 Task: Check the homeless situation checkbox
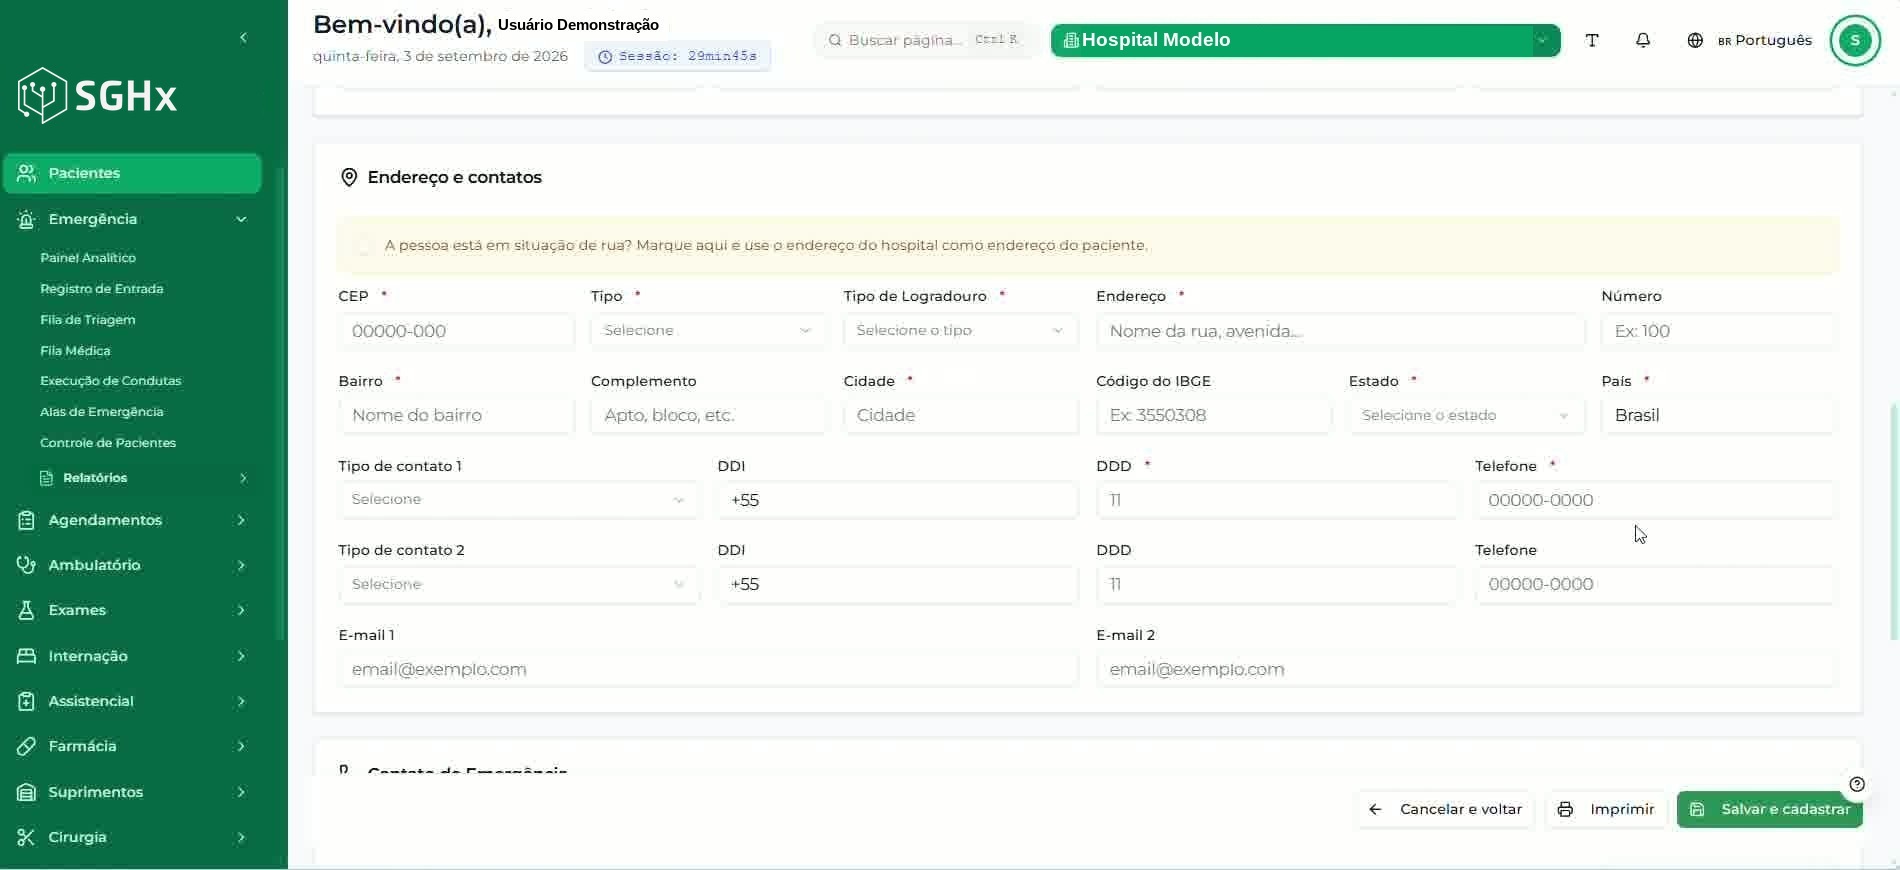coord(364,245)
